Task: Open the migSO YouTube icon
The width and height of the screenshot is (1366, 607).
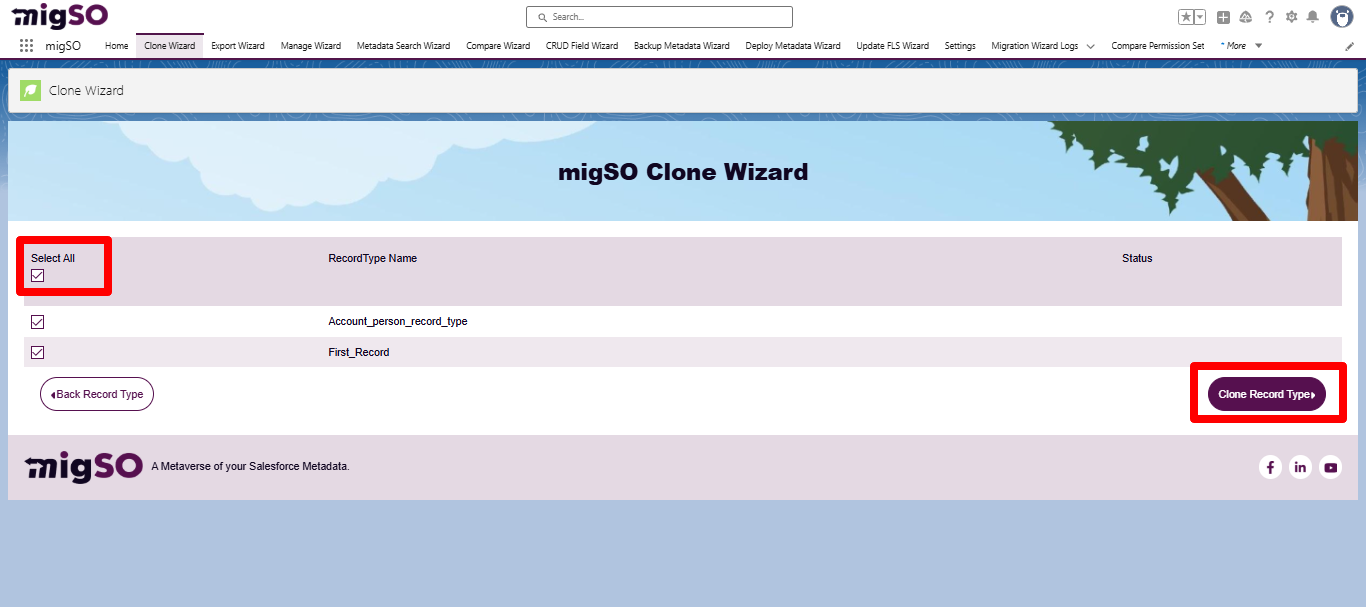Action: tap(1330, 467)
